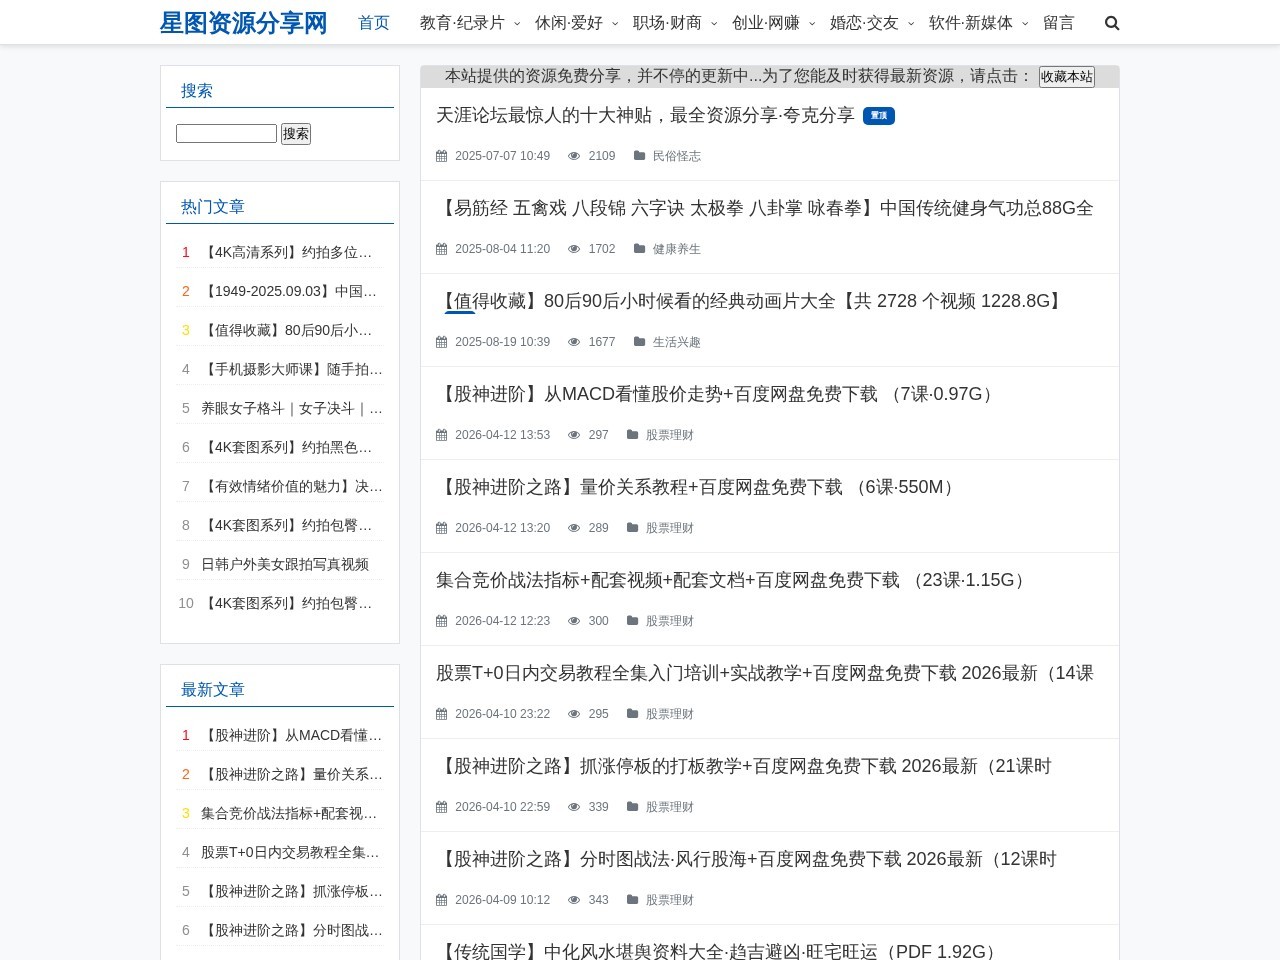The width and height of the screenshot is (1280, 960).
Task: Click eye icon beside 2109 views
Action: (574, 156)
